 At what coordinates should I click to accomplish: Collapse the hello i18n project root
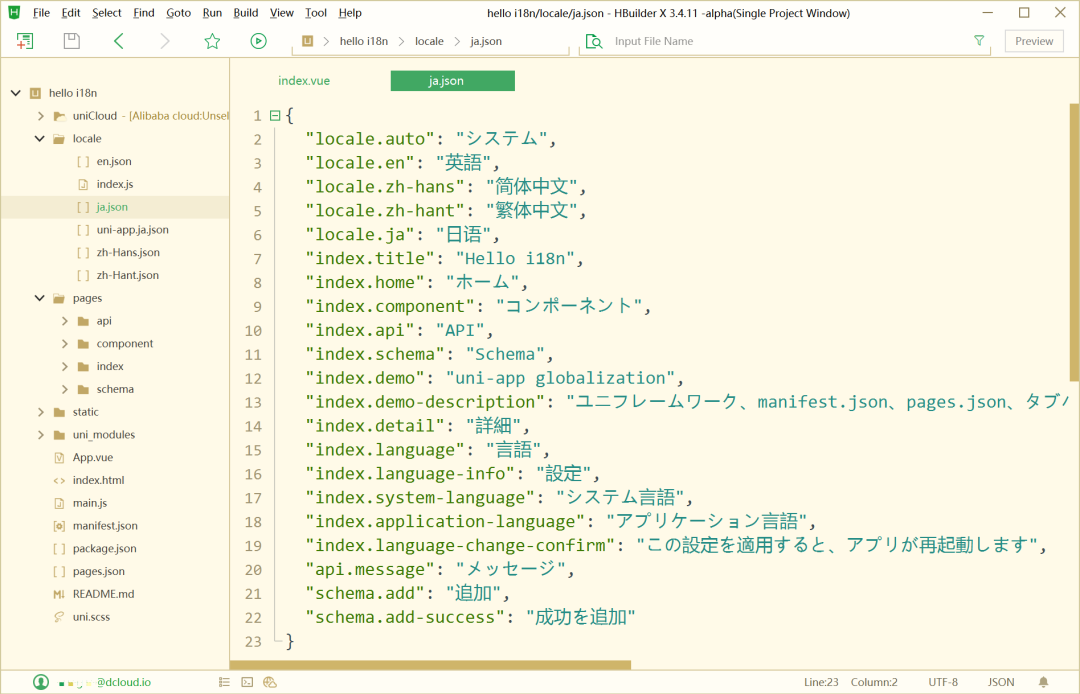(x=16, y=93)
